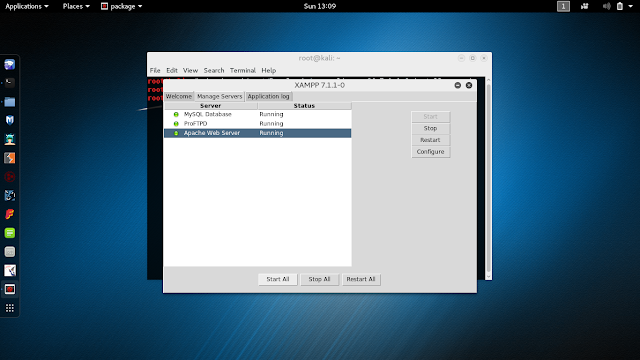Open the terminal Help menu
This screenshot has width=640, height=360.
click(269, 70)
